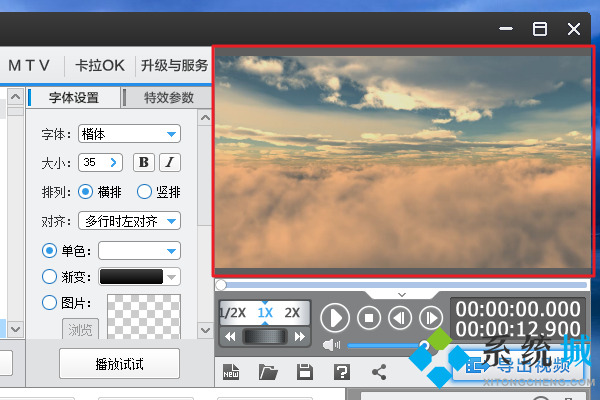Open a project with the folder icon
This screenshot has height=400, width=600.
pyautogui.click(x=268, y=373)
